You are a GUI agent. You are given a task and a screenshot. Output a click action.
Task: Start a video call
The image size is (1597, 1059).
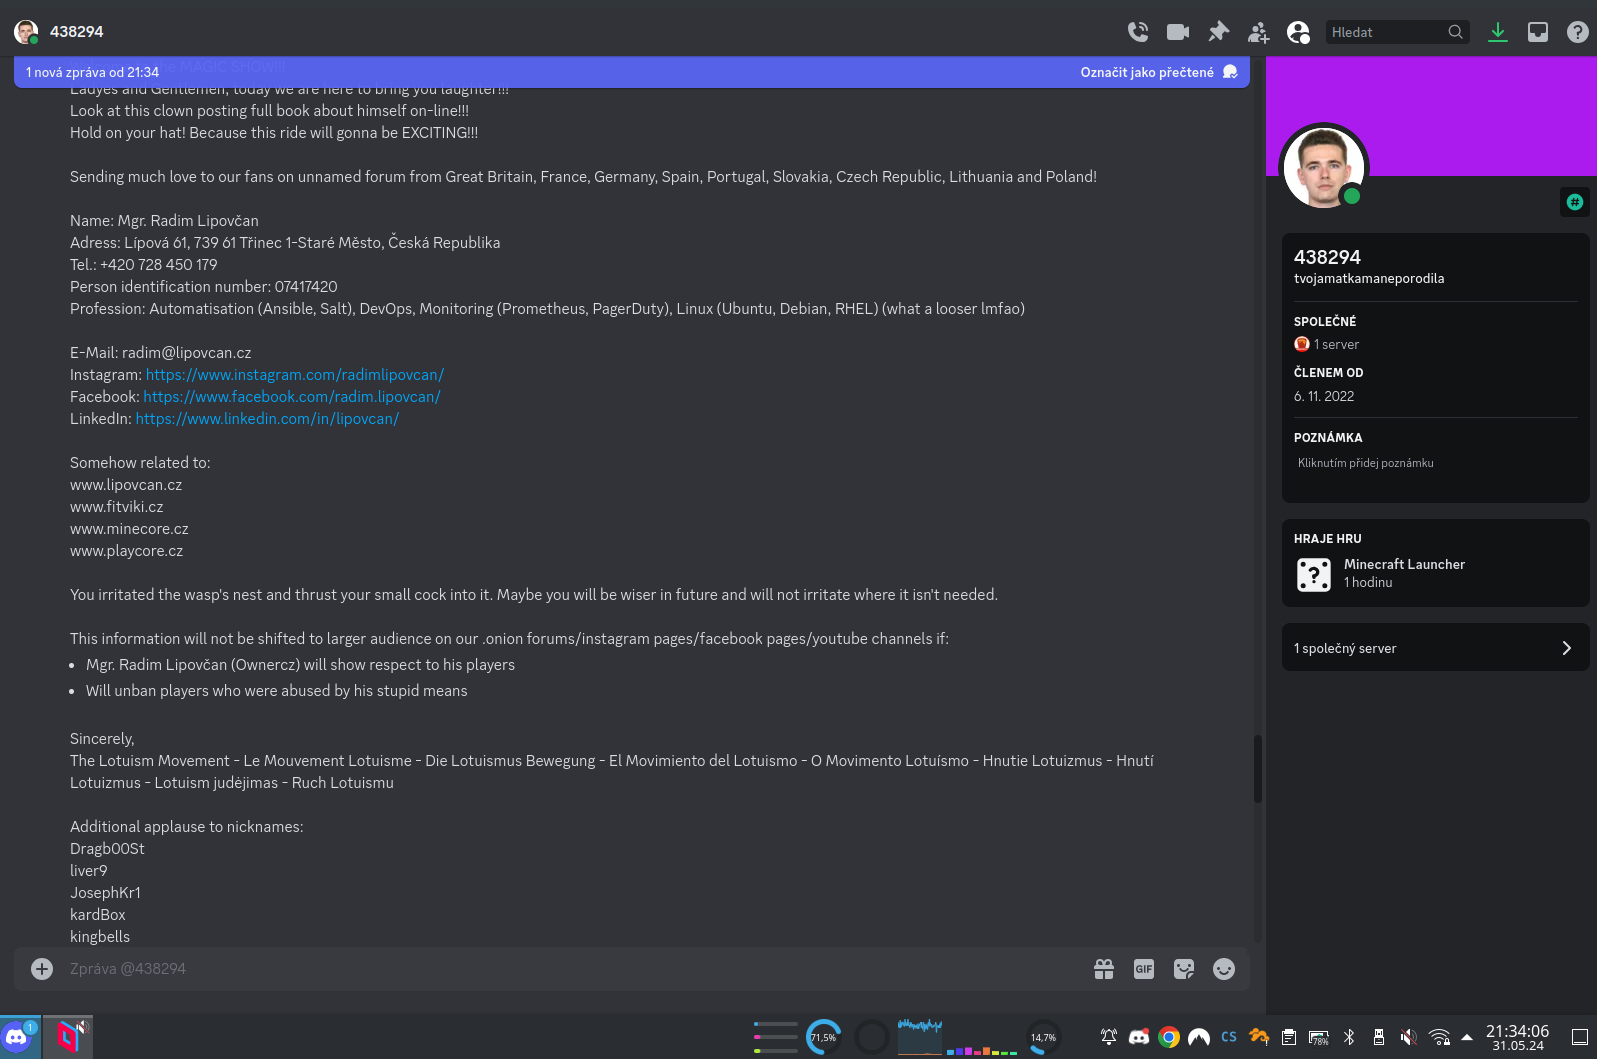click(x=1178, y=32)
